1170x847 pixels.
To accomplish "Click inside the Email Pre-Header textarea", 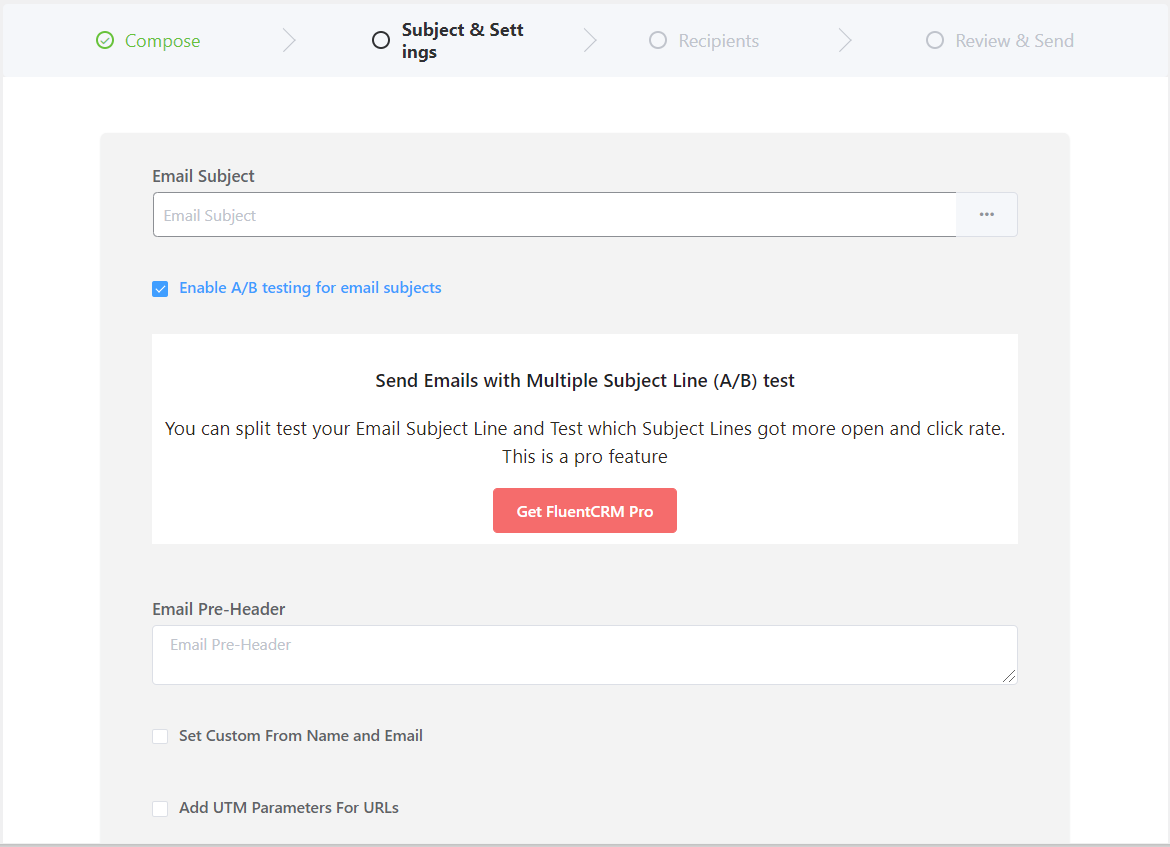I will (x=585, y=654).
